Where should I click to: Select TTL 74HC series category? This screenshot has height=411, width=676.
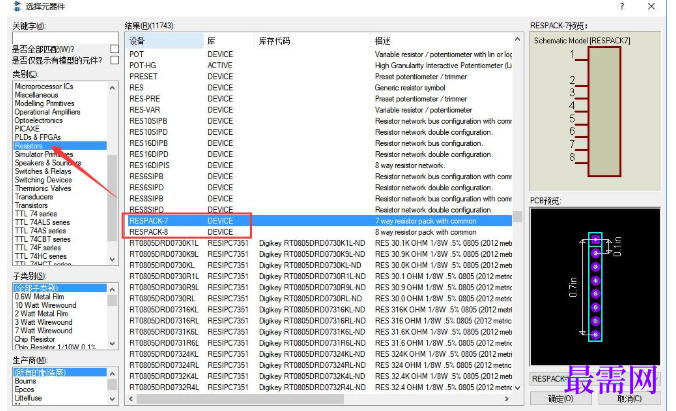coord(41,256)
